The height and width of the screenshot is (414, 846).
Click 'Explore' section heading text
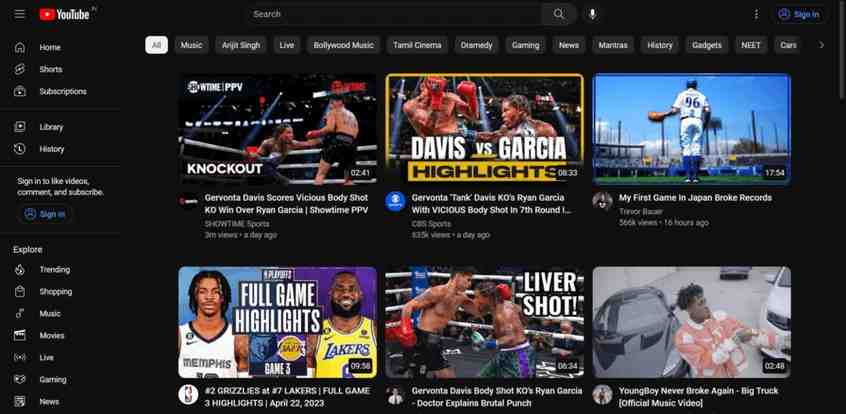point(28,249)
